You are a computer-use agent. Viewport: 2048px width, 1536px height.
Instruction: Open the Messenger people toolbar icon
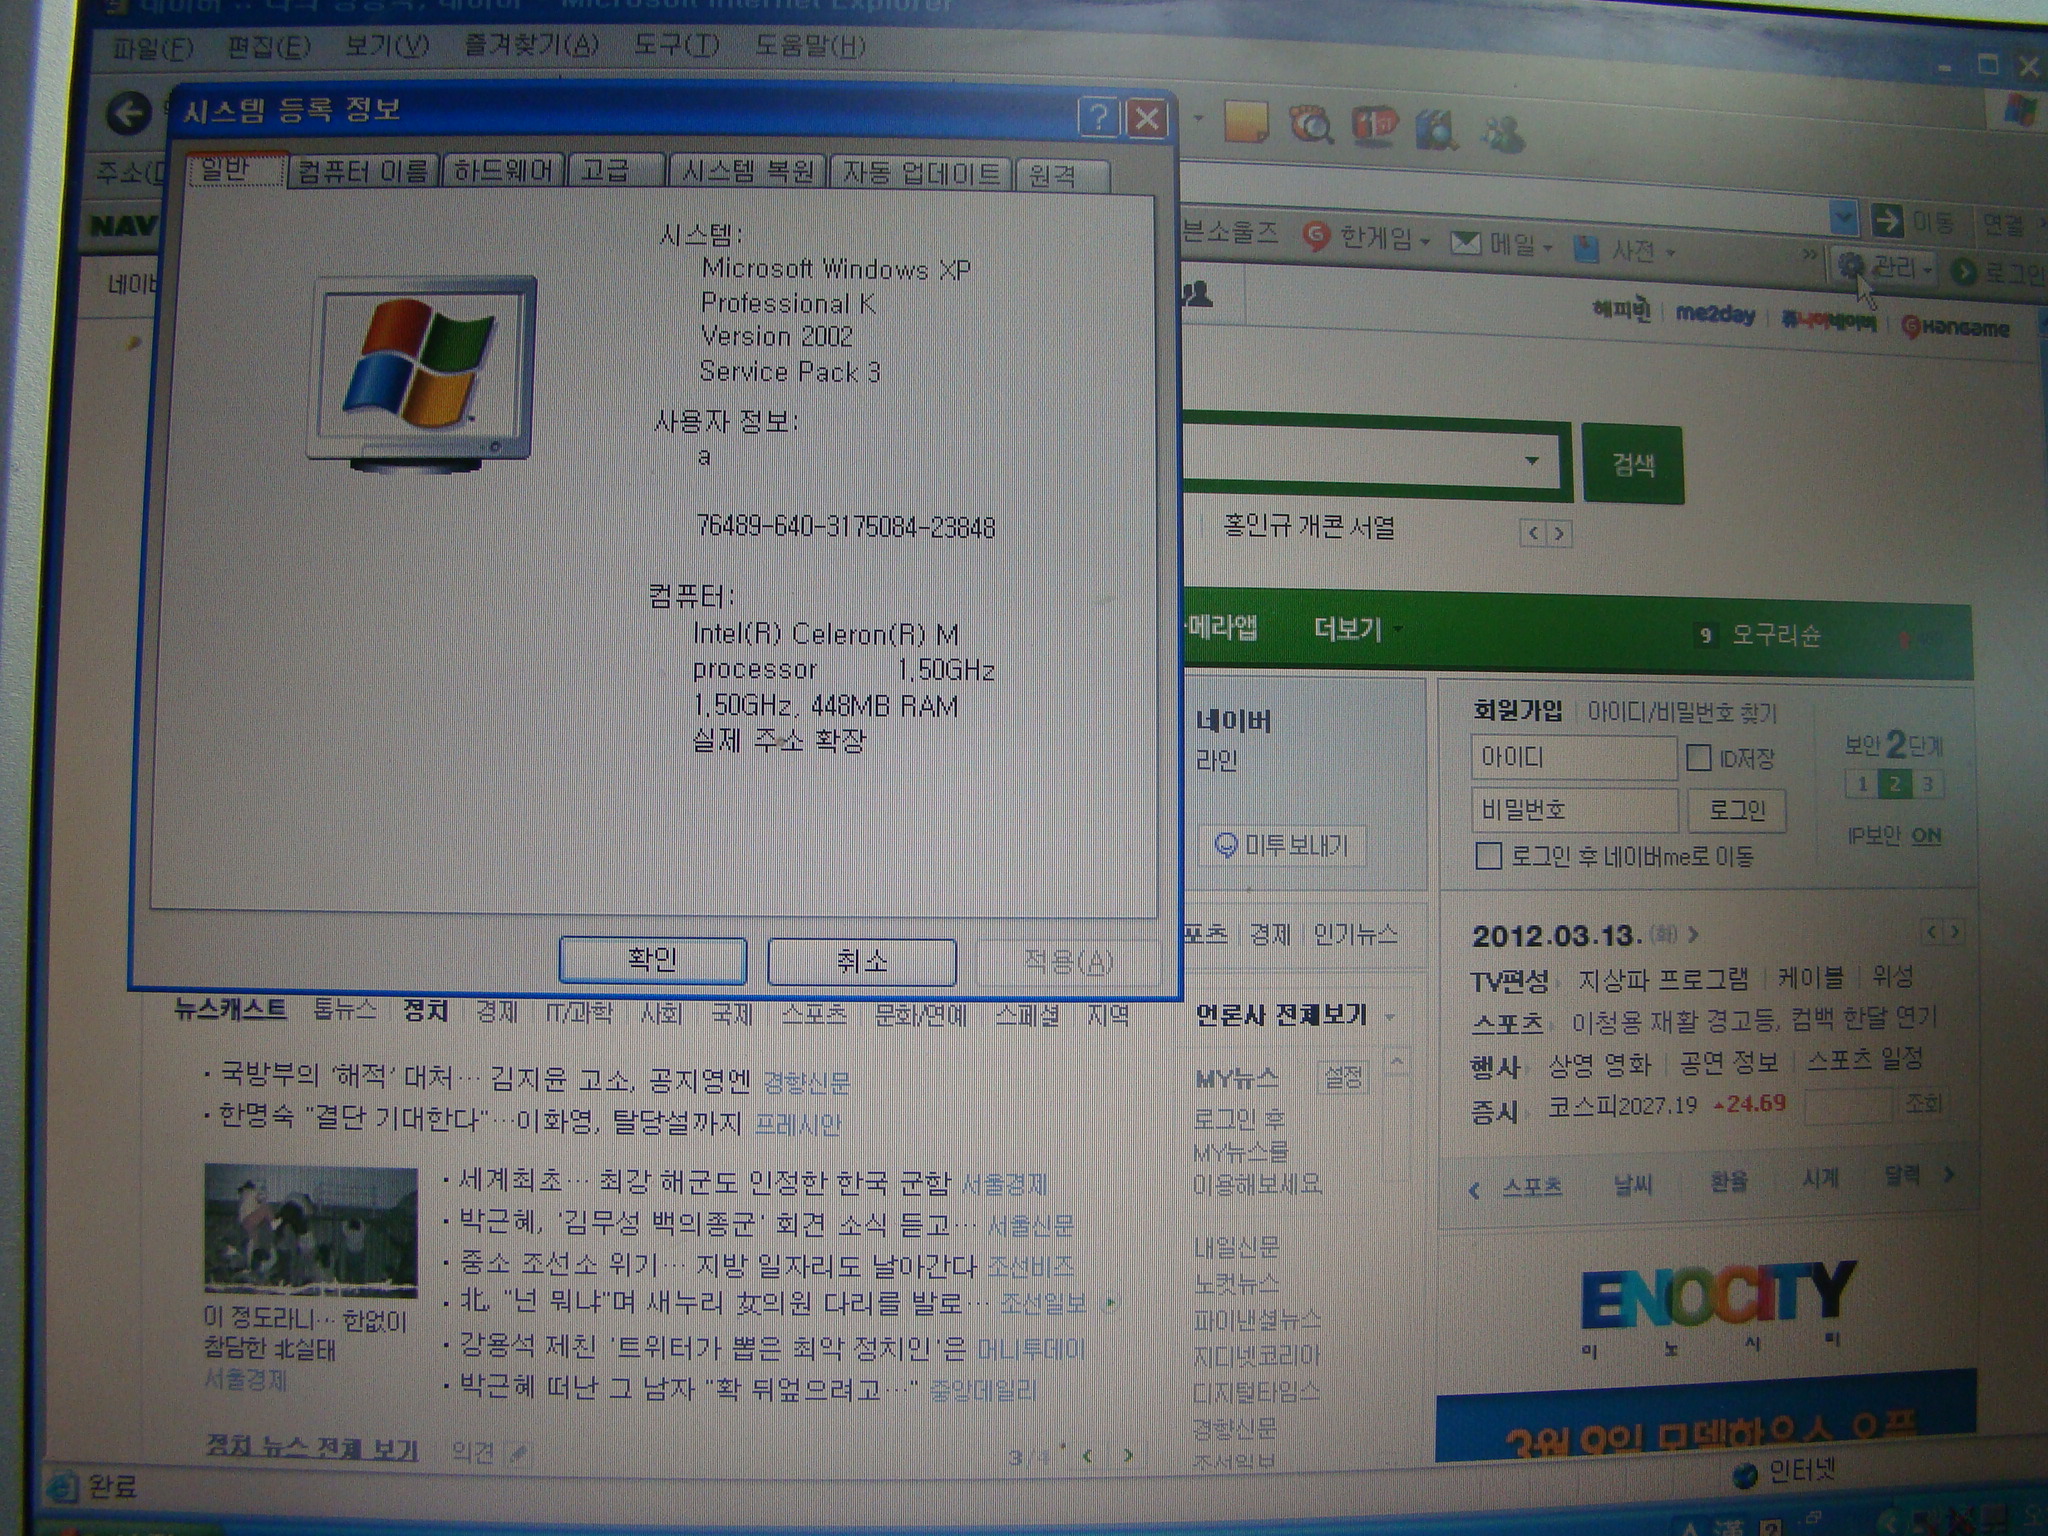click(1502, 133)
